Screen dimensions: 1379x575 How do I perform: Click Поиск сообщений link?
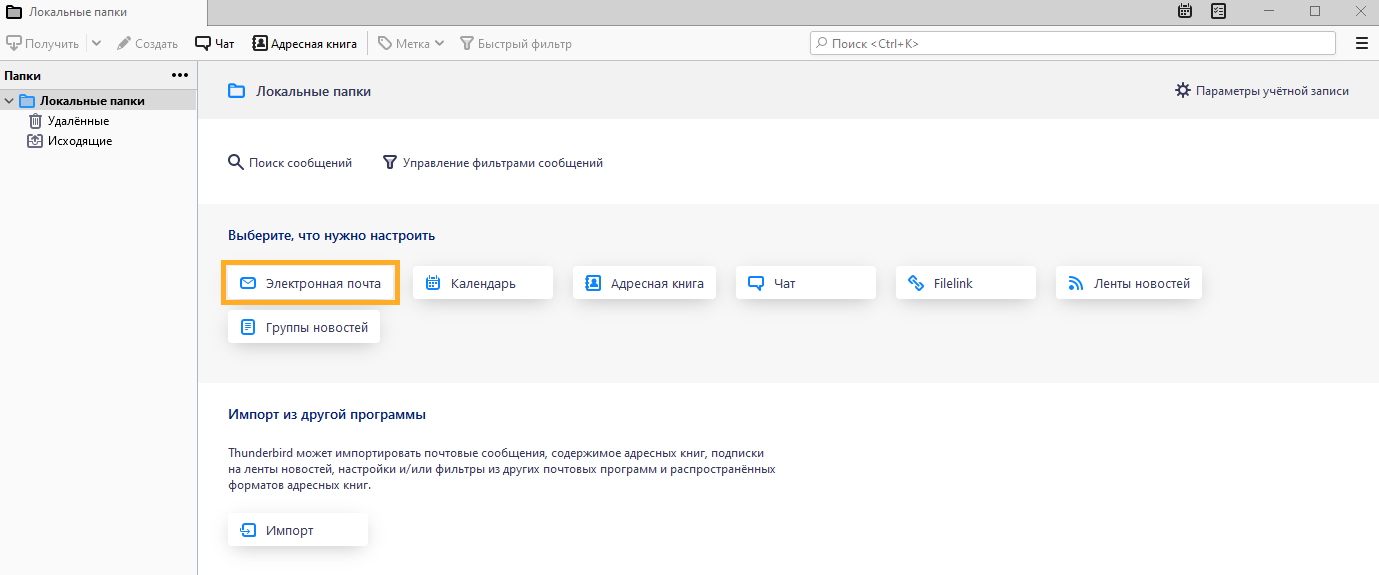(290, 163)
